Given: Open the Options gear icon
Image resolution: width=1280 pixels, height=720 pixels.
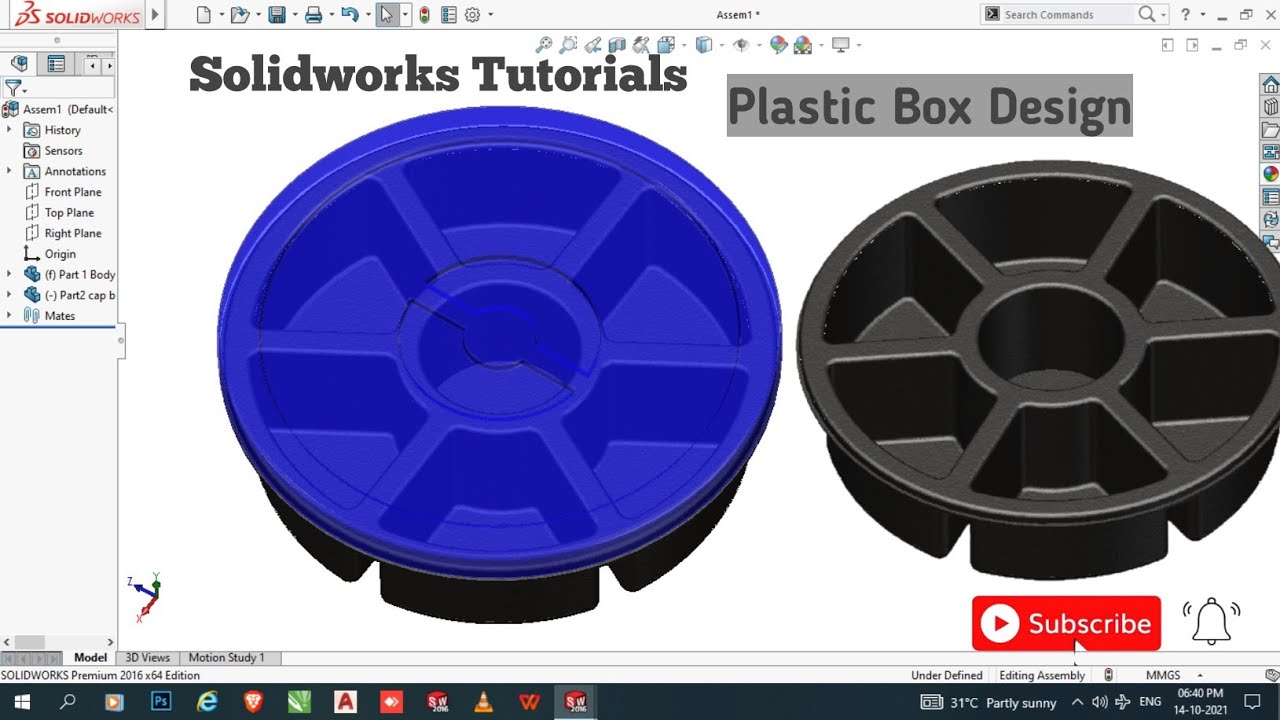Looking at the screenshot, I should pos(472,15).
